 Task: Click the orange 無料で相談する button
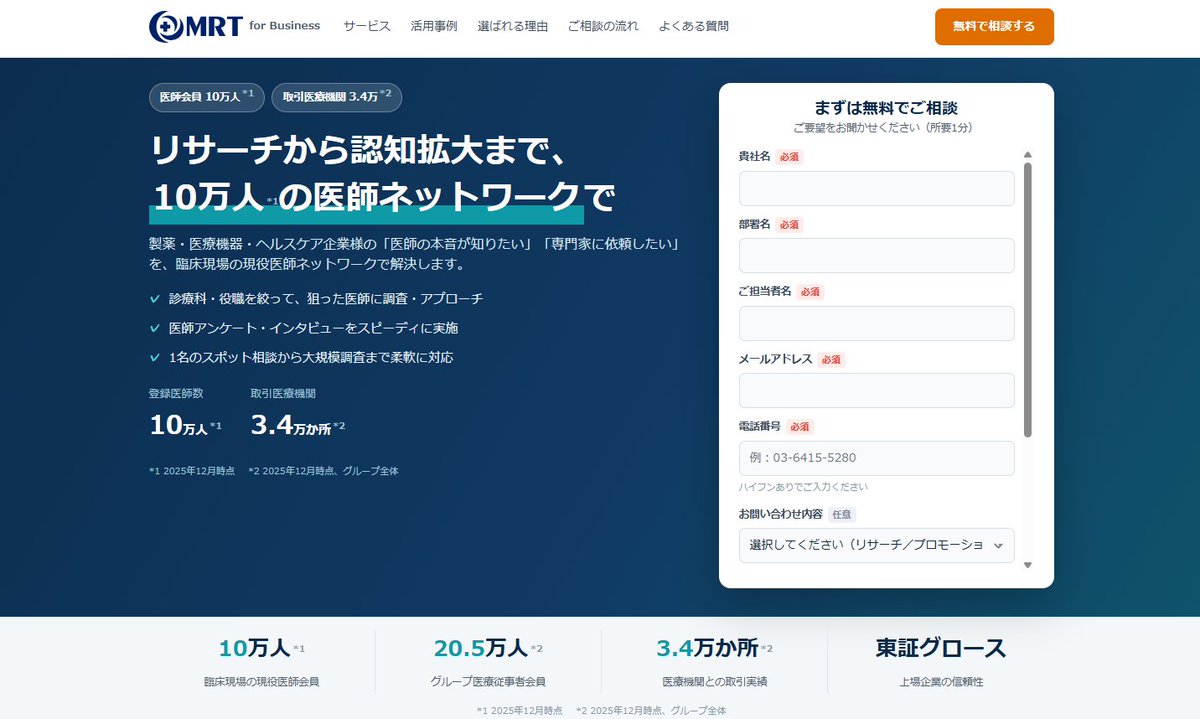coord(994,27)
